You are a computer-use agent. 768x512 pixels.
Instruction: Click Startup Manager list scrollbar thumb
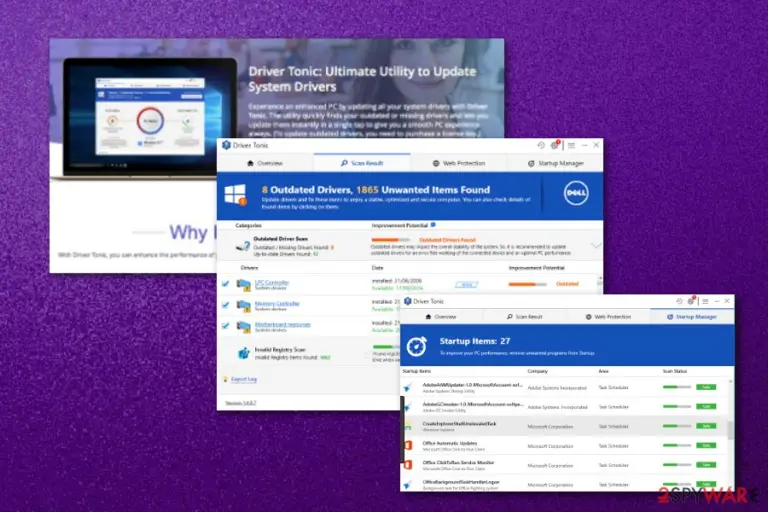(730, 430)
